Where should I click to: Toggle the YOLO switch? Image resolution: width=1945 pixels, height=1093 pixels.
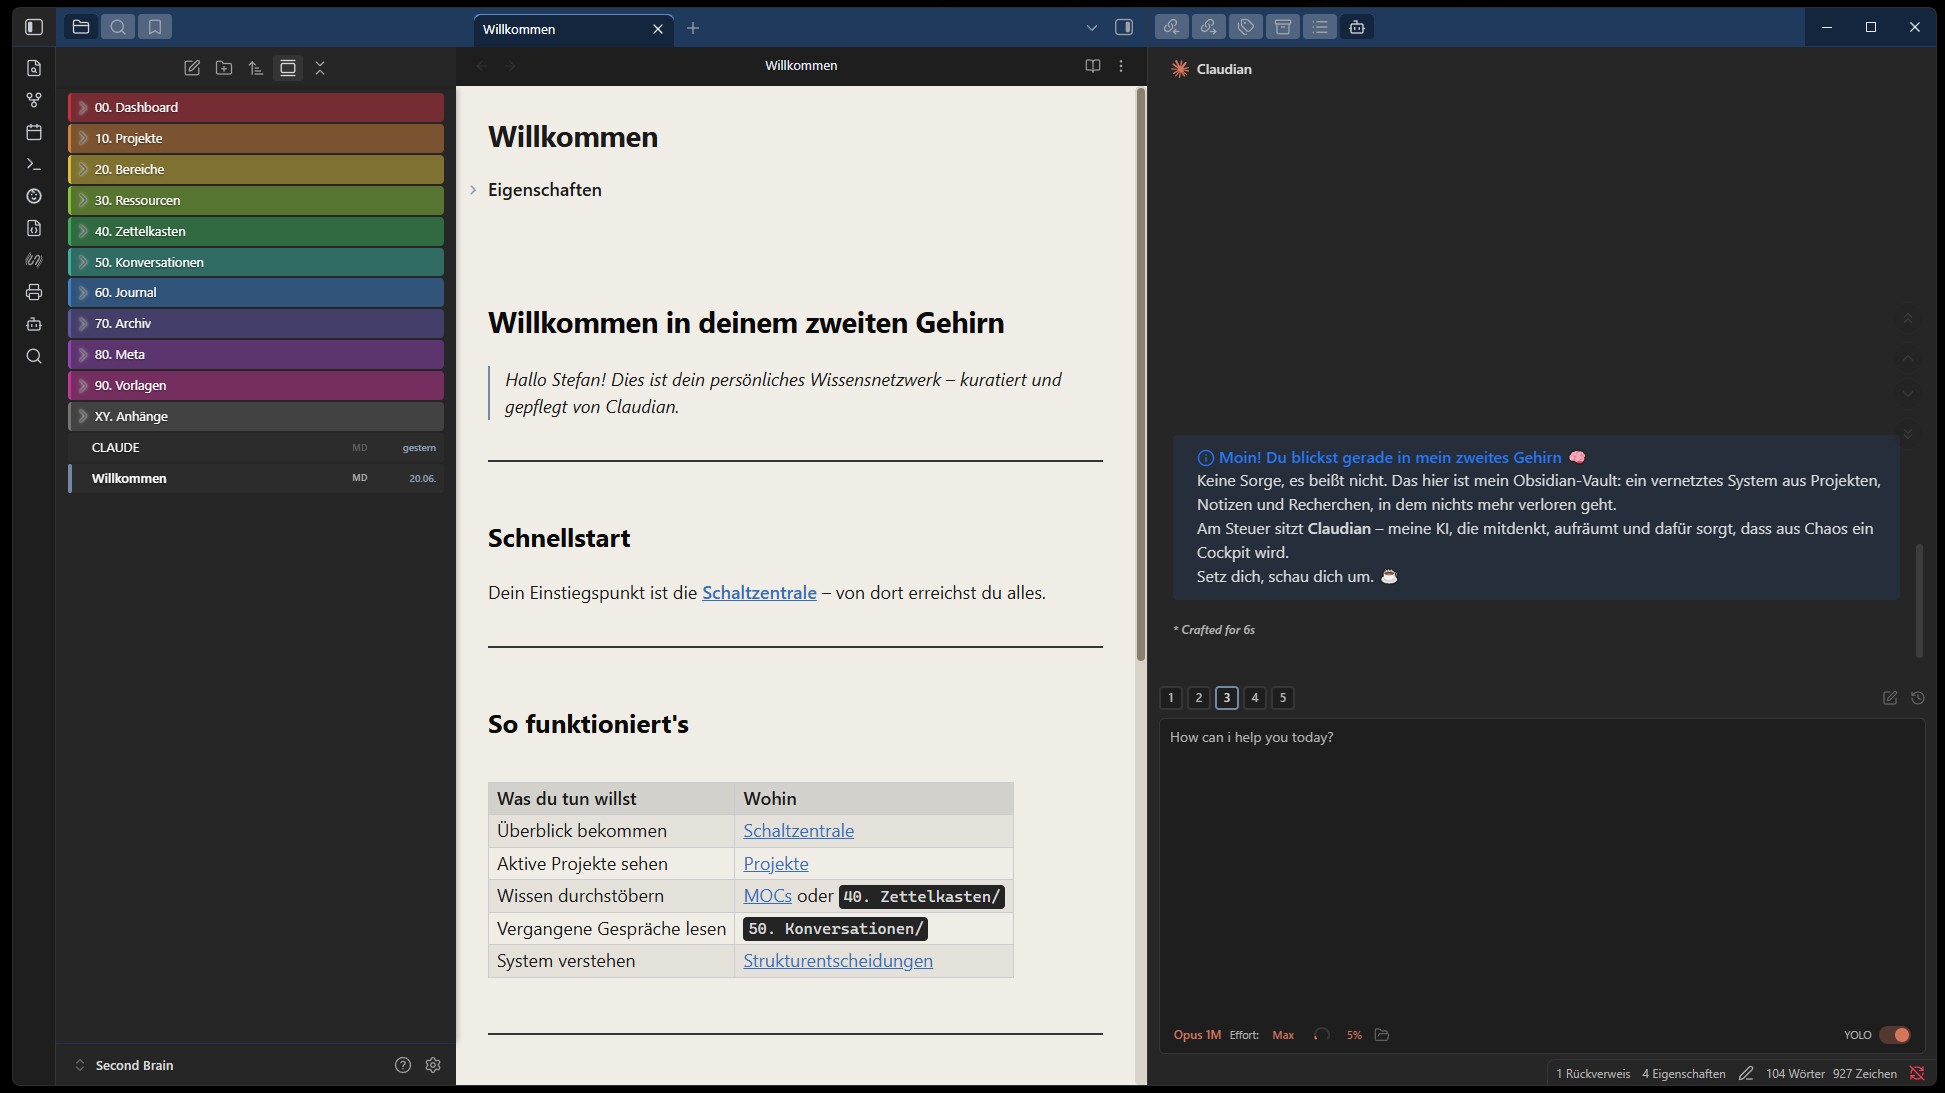[x=1894, y=1035]
